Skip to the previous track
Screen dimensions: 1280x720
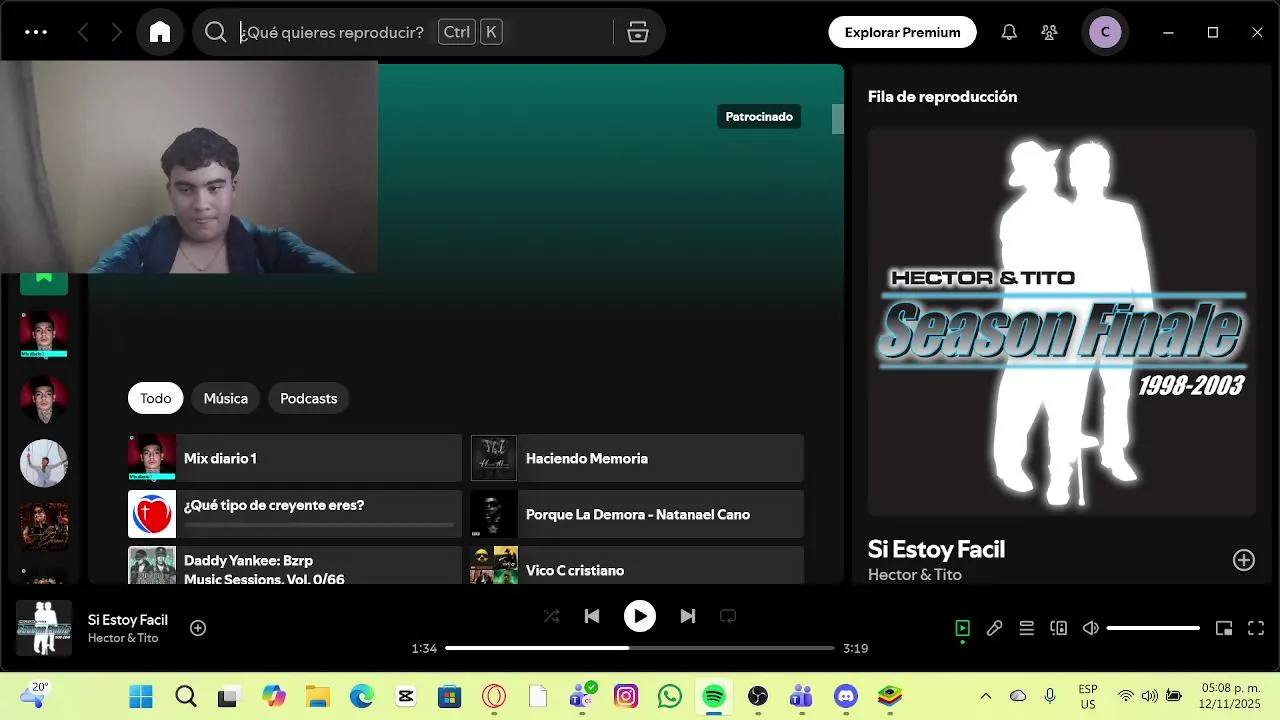(592, 616)
